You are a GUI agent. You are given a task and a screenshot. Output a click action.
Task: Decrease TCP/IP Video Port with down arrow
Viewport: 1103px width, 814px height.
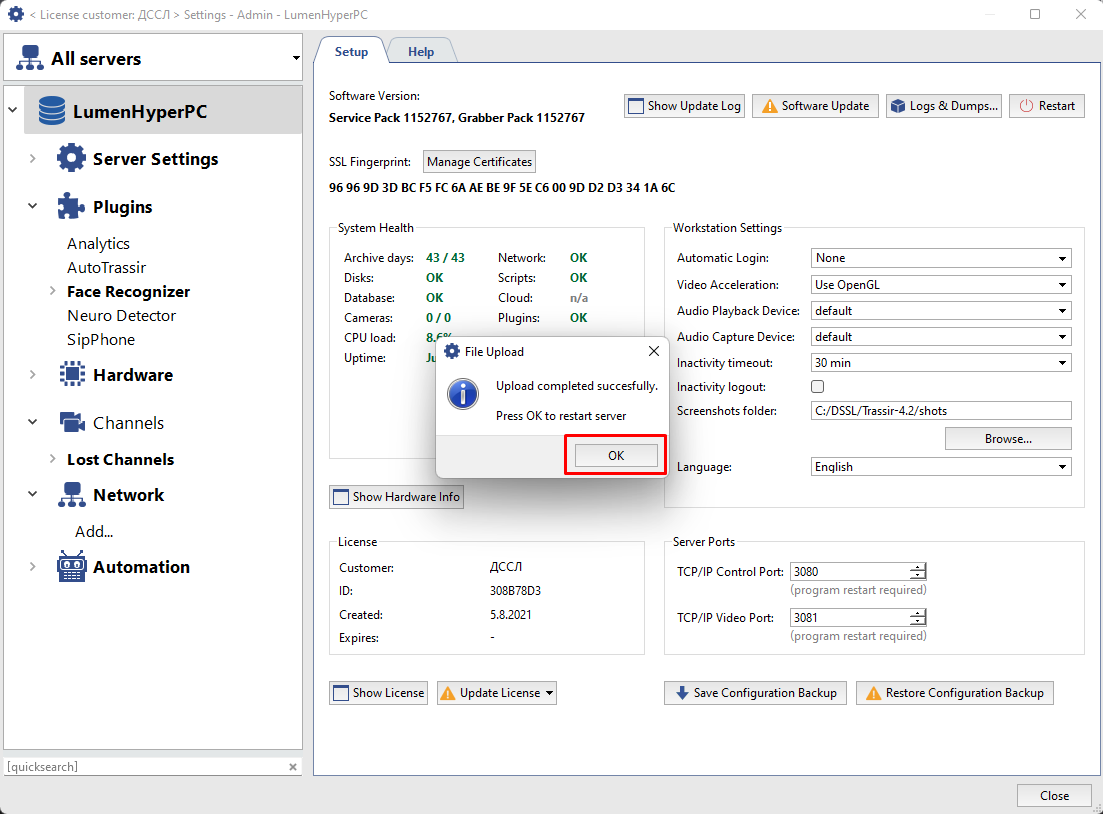(917, 623)
